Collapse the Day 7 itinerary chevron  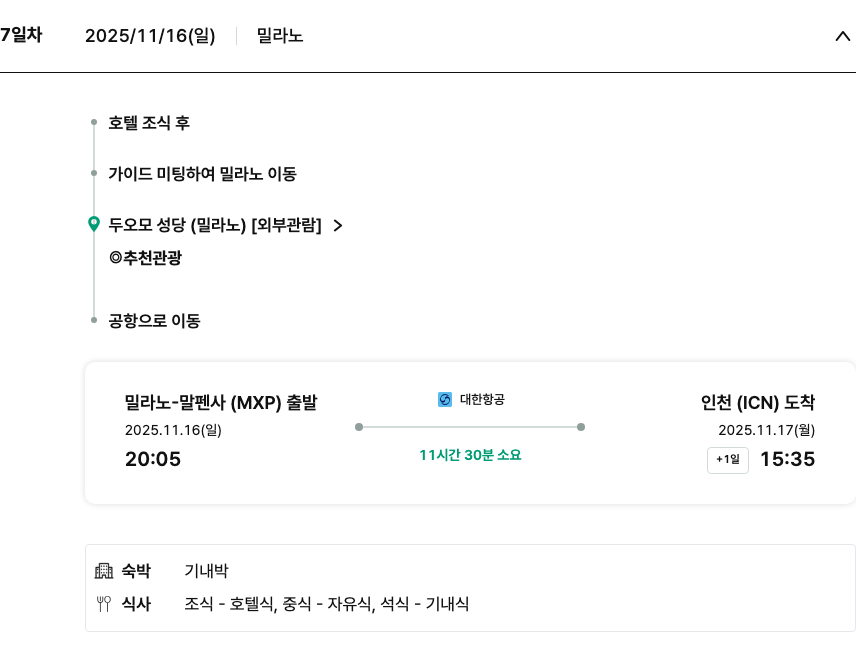(841, 36)
